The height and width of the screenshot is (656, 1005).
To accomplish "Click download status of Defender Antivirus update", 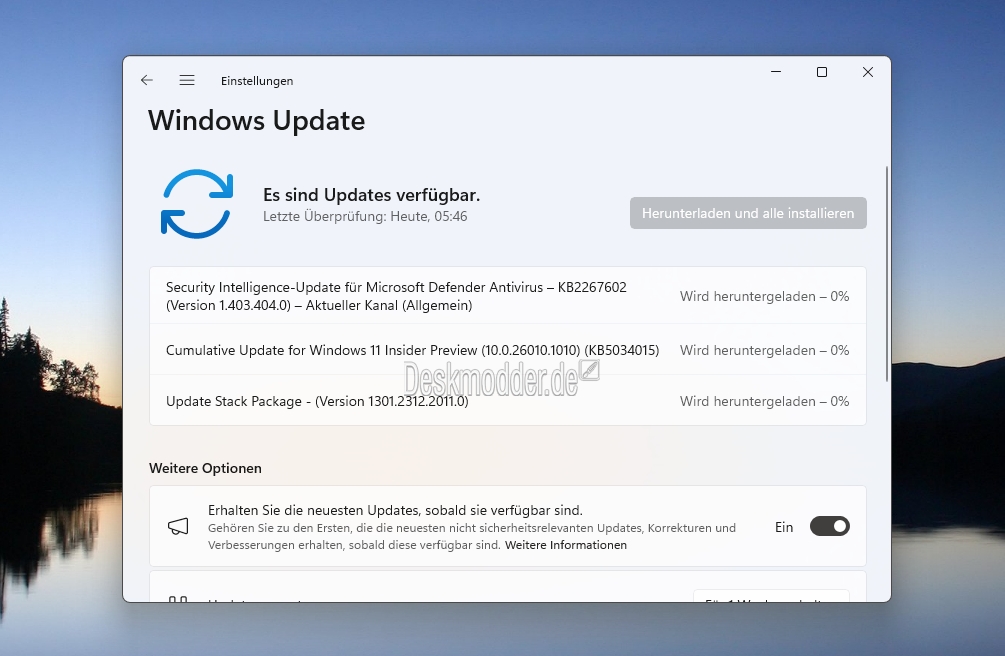I will tap(764, 296).
